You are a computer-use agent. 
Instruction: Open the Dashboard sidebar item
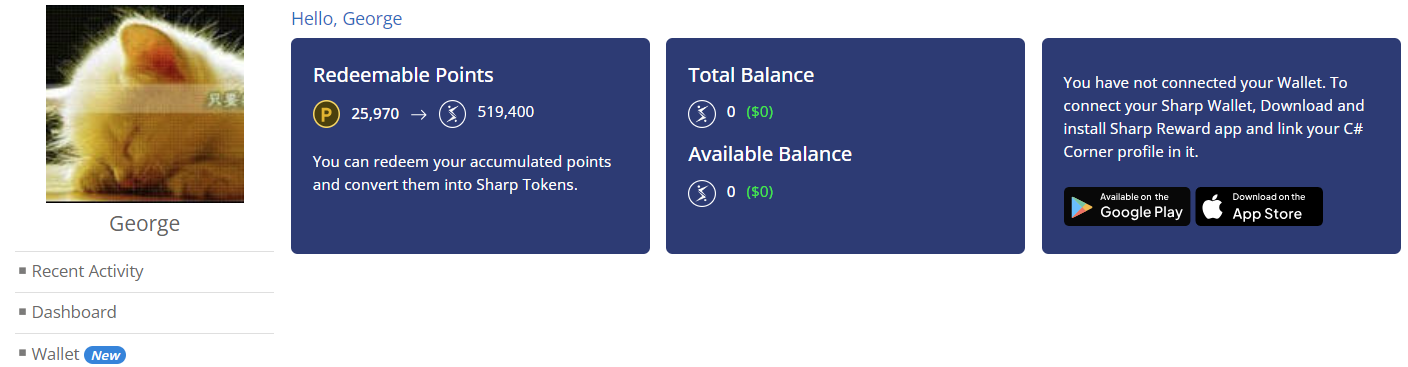pos(74,312)
